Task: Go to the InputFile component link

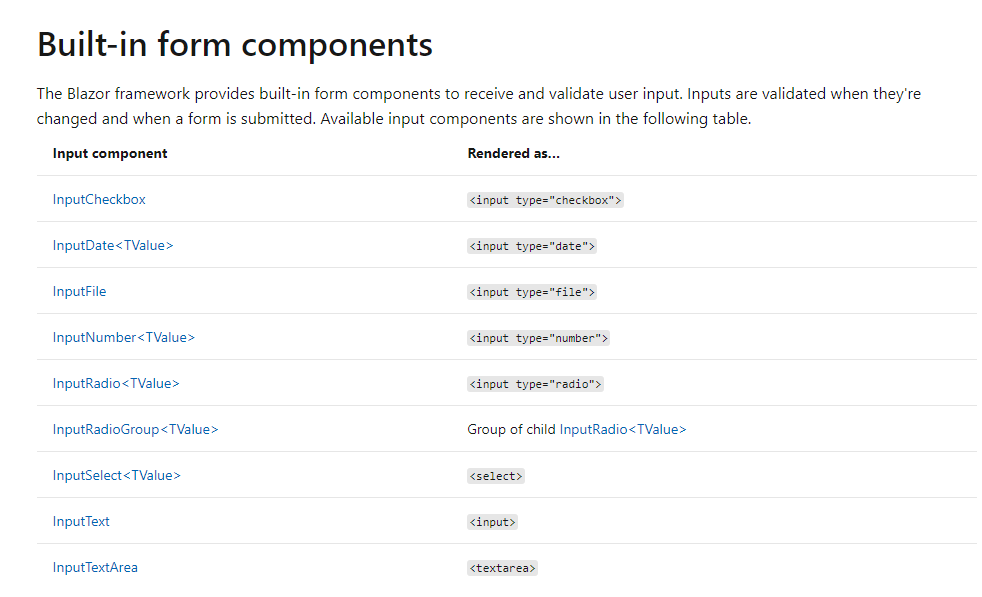Action: pyautogui.click(x=79, y=292)
